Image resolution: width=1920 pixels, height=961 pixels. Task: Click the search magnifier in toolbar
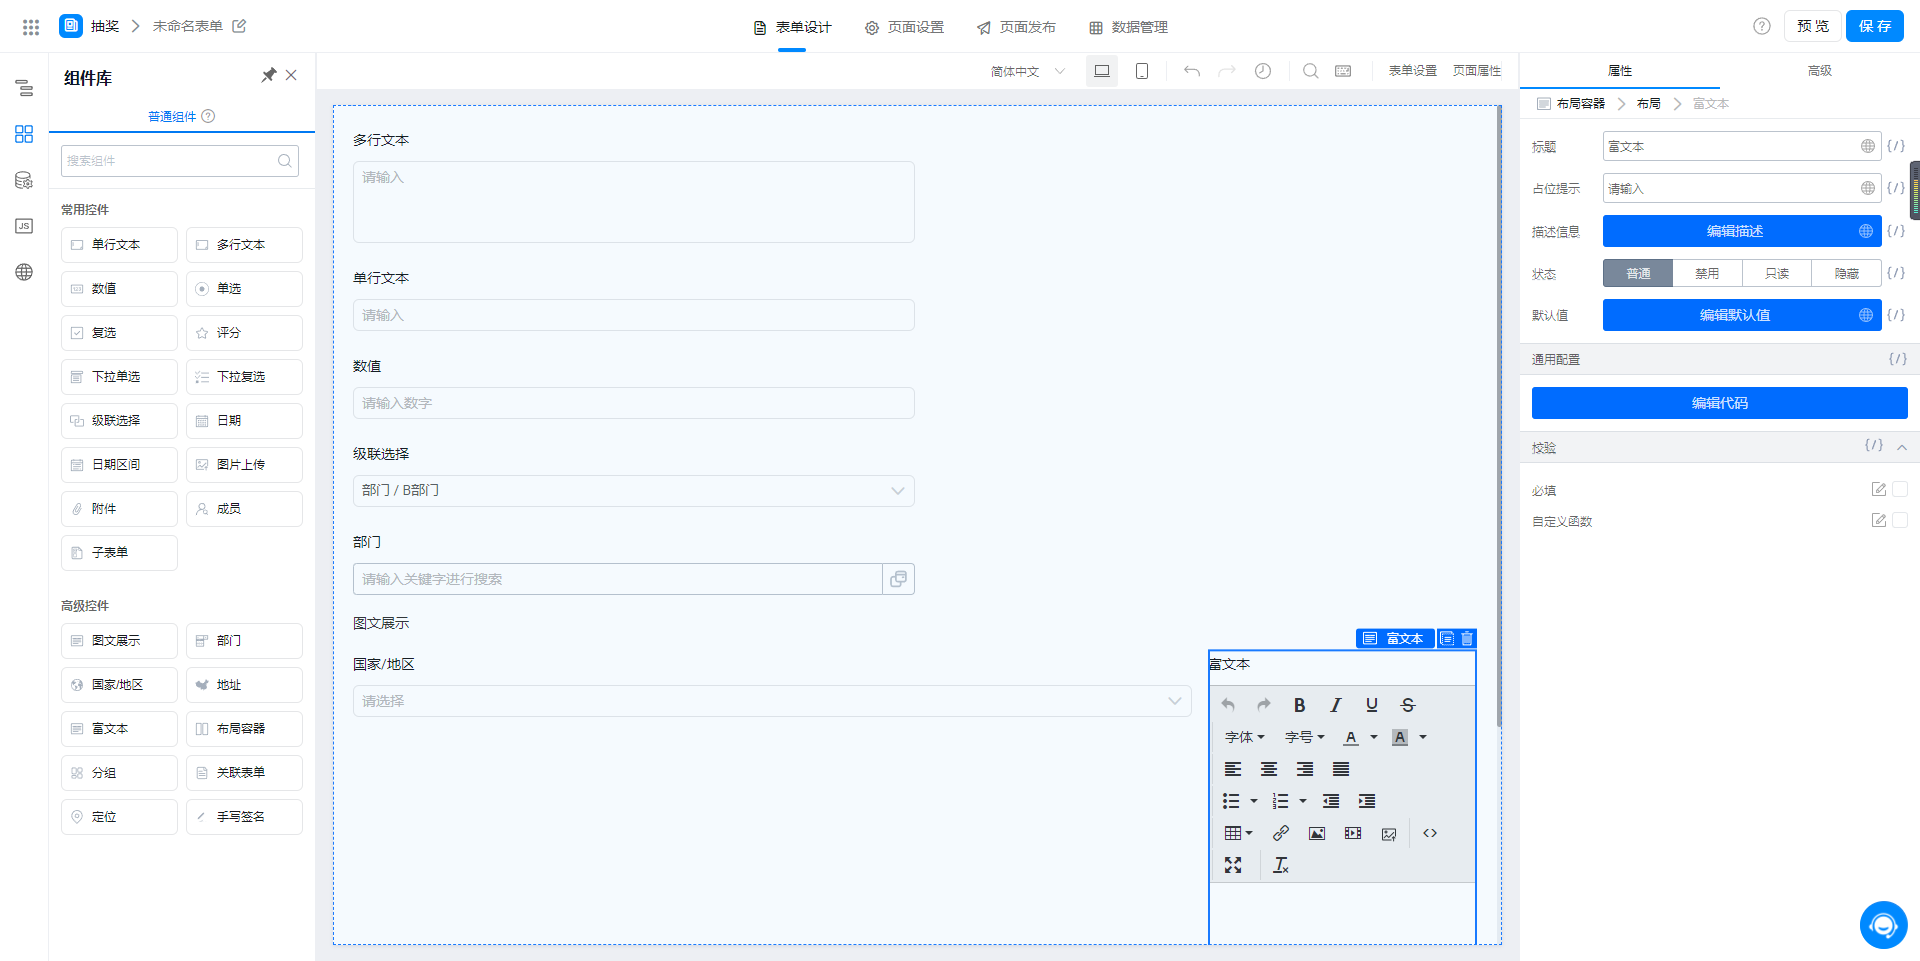point(1310,71)
